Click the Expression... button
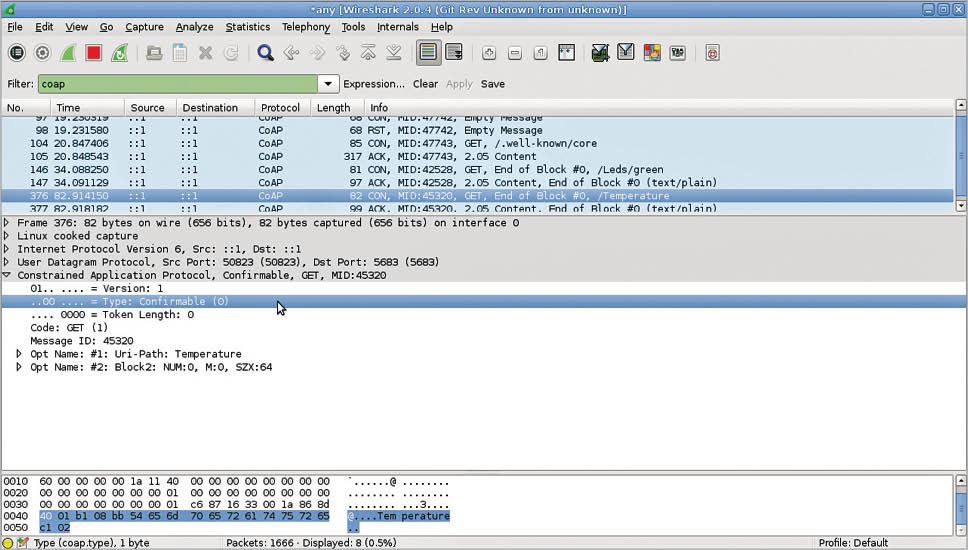This screenshot has width=968, height=550. pos(373,84)
